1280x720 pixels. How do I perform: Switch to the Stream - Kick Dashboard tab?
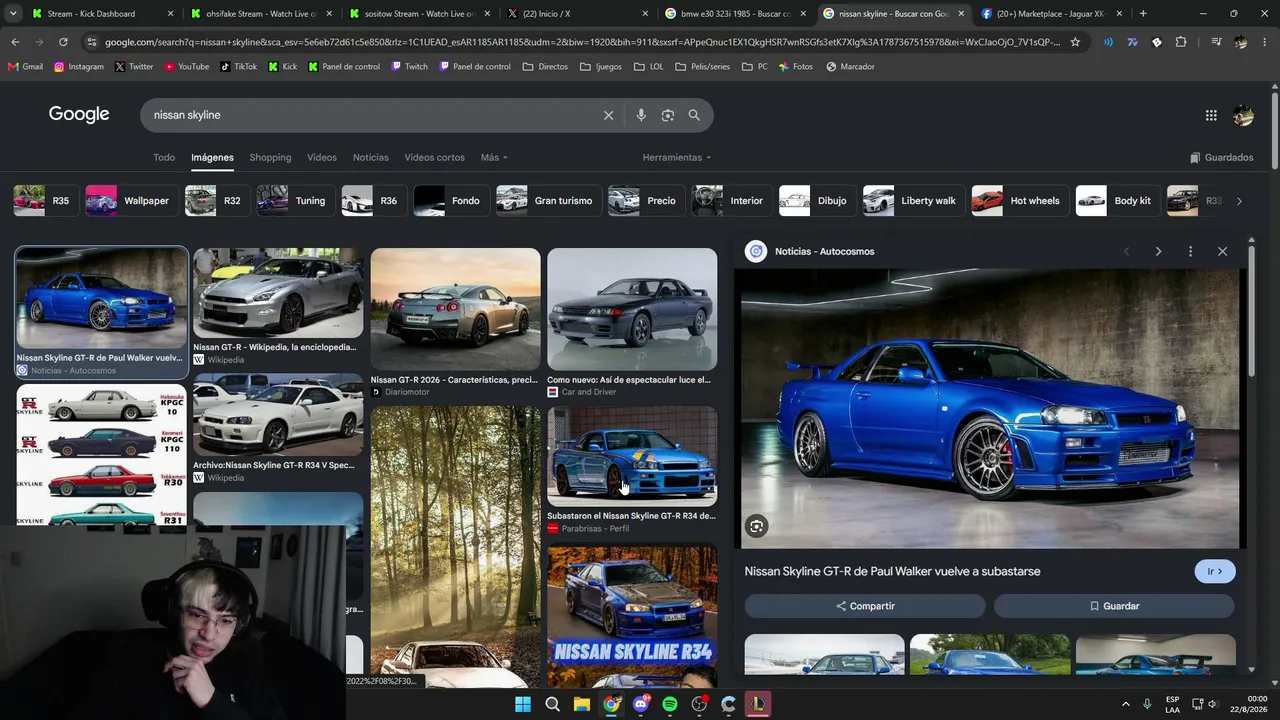101,14
